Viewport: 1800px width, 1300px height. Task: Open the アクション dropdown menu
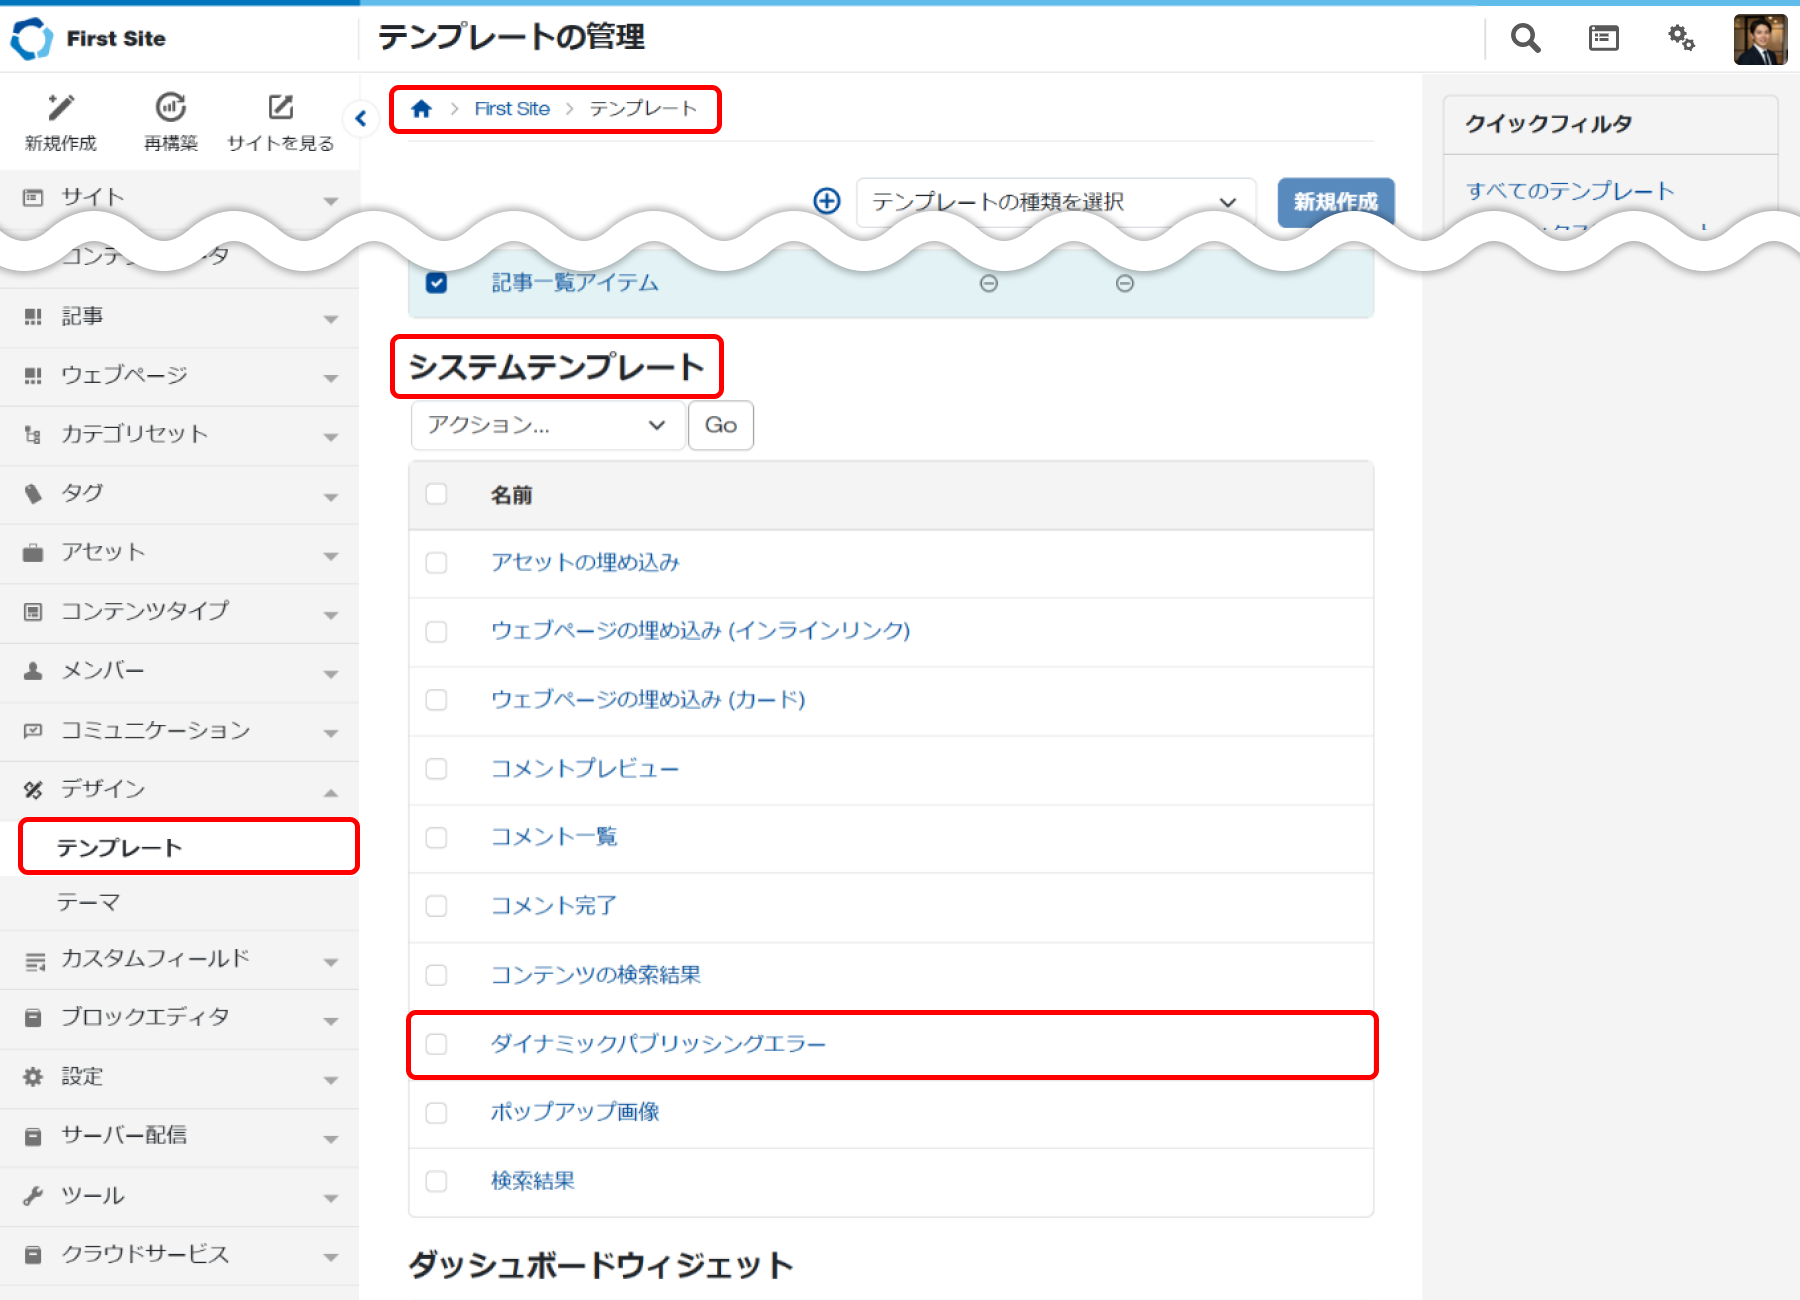(547, 425)
